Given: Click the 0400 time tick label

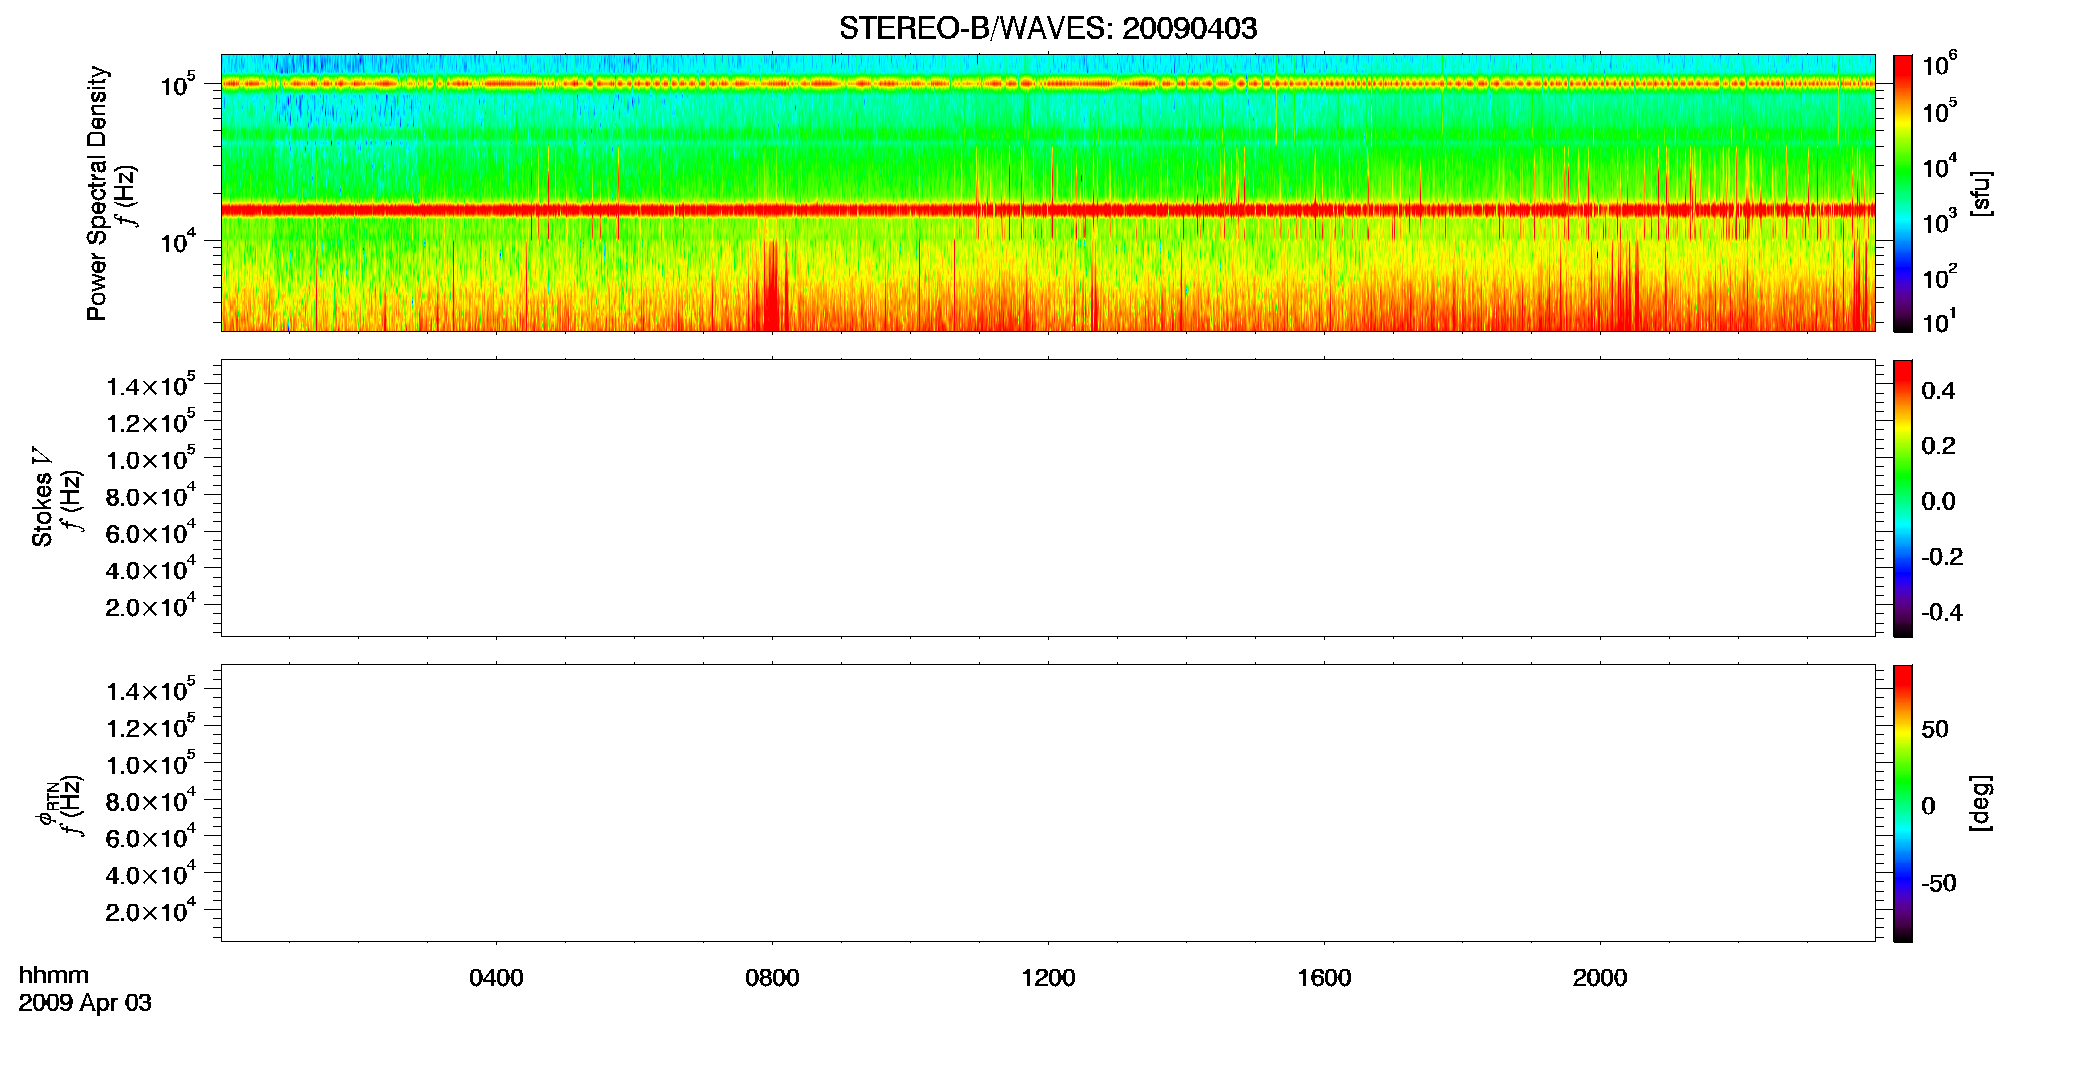Looking at the screenshot, I should tap(496, 978).
